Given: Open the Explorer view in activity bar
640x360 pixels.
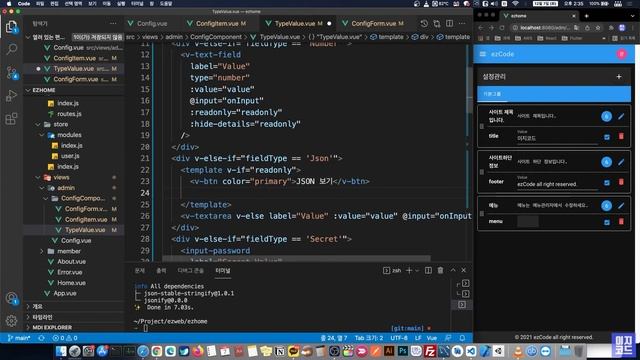Looking at the screenshot, I should click(x=11, y=27).
